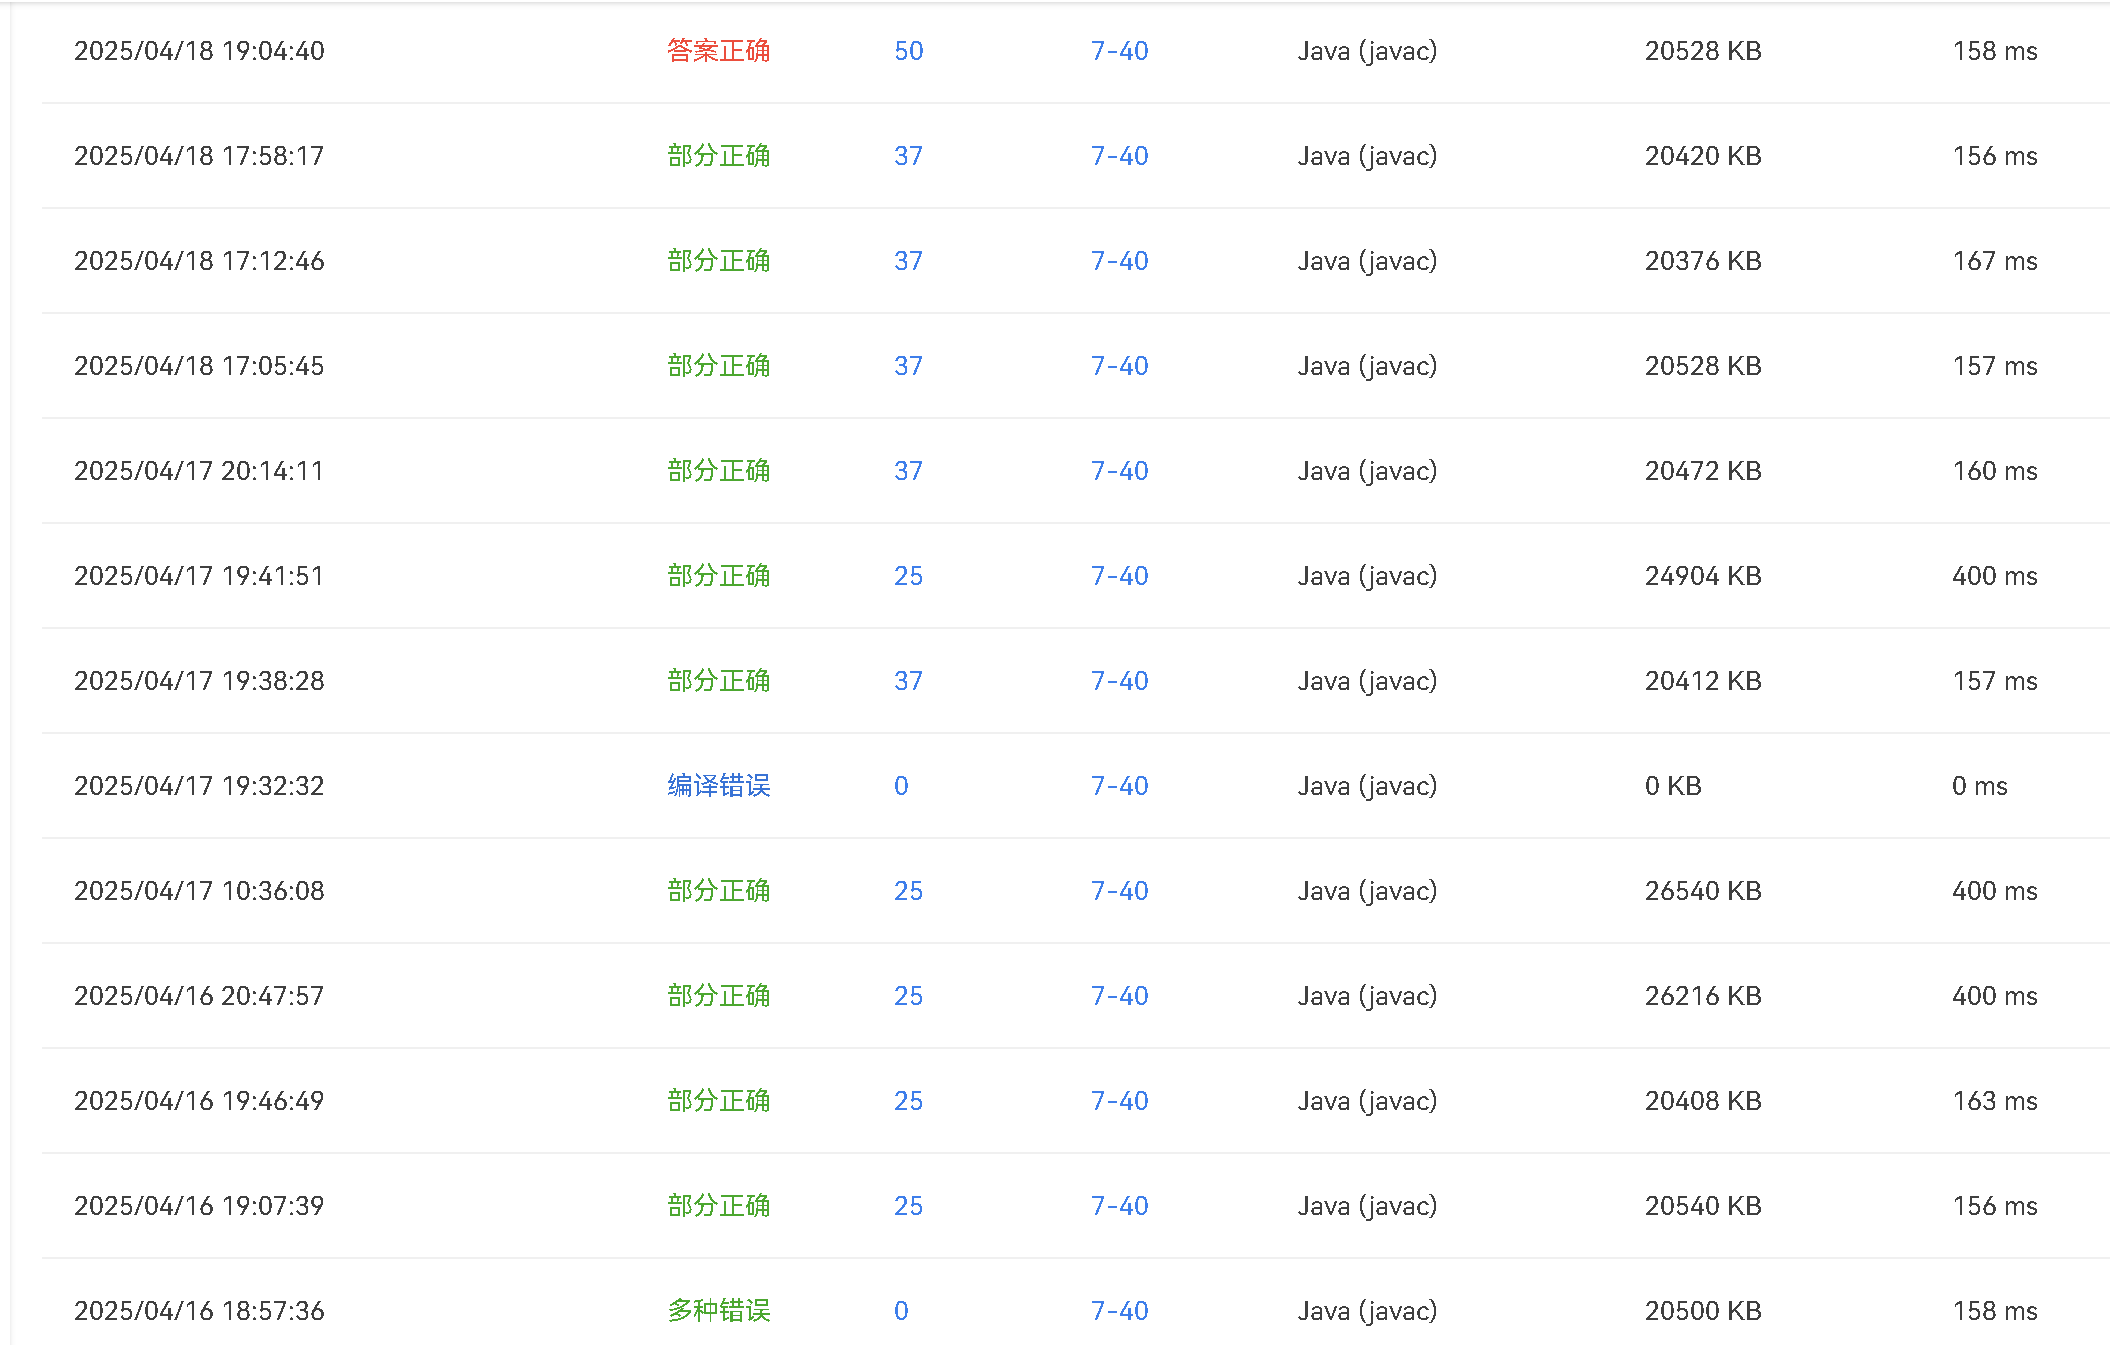Click 答案正确 status in top row
This screenshot has height=1345, width=2110.
[x=718, y=51]
